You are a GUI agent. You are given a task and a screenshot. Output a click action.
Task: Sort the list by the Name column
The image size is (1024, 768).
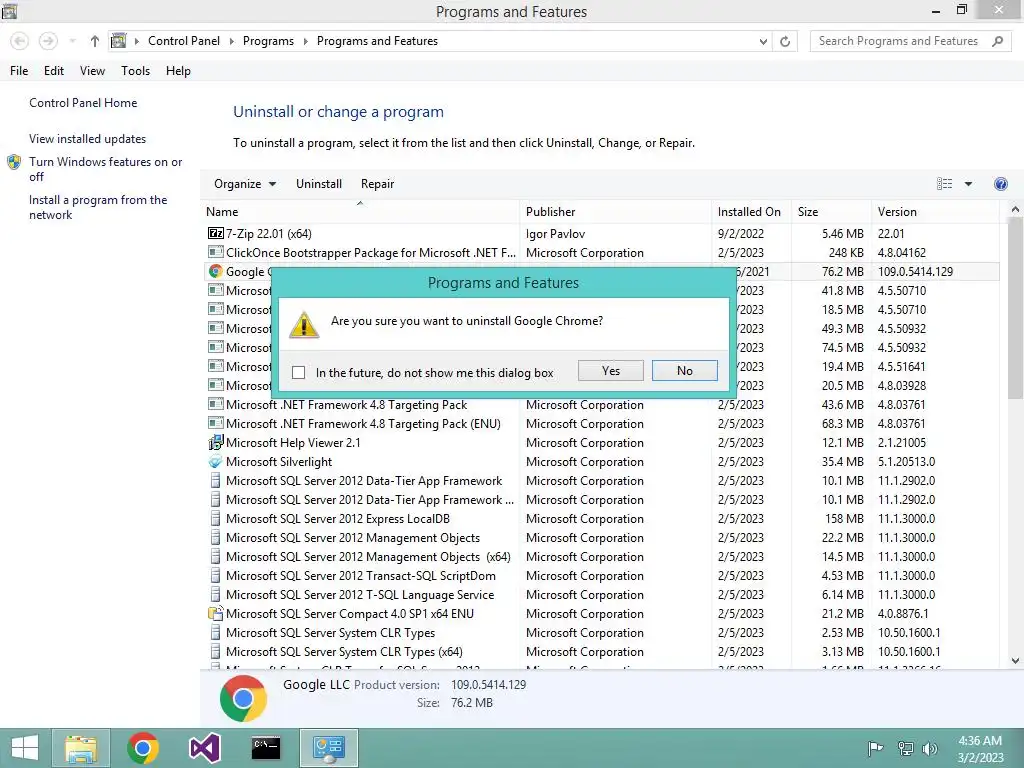point(360,212)
